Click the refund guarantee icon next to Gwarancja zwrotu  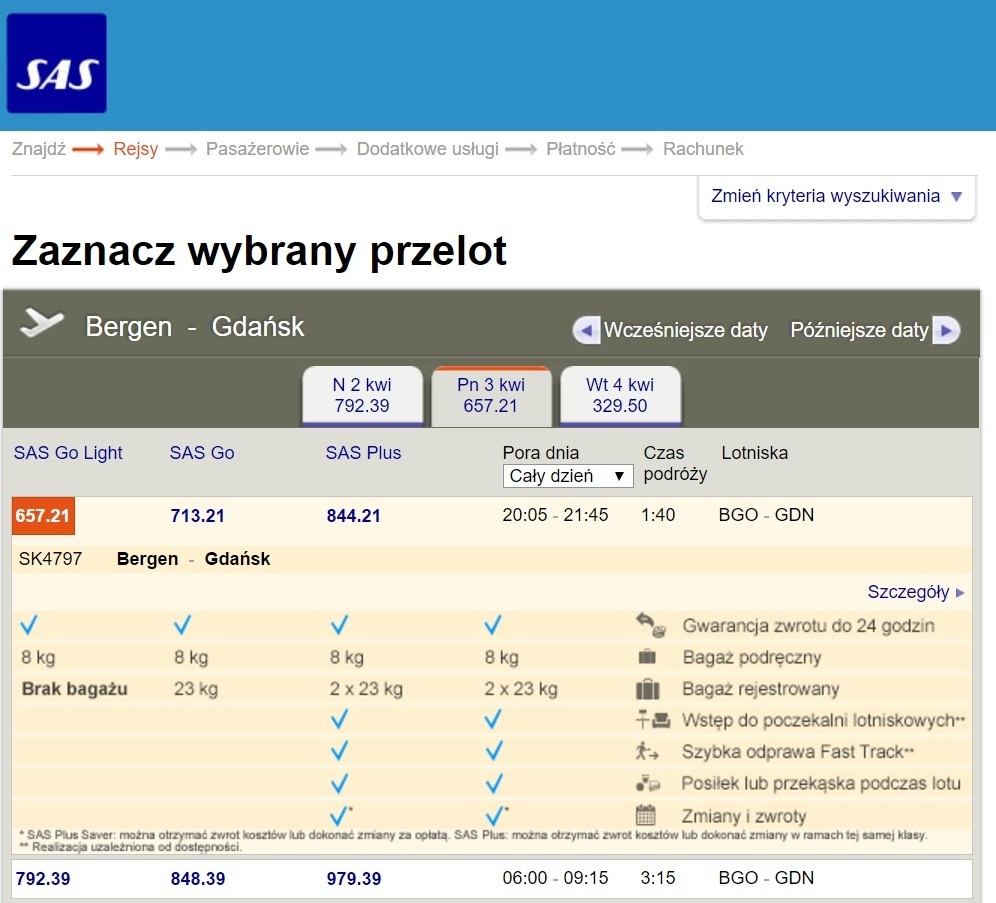[650, 625]
